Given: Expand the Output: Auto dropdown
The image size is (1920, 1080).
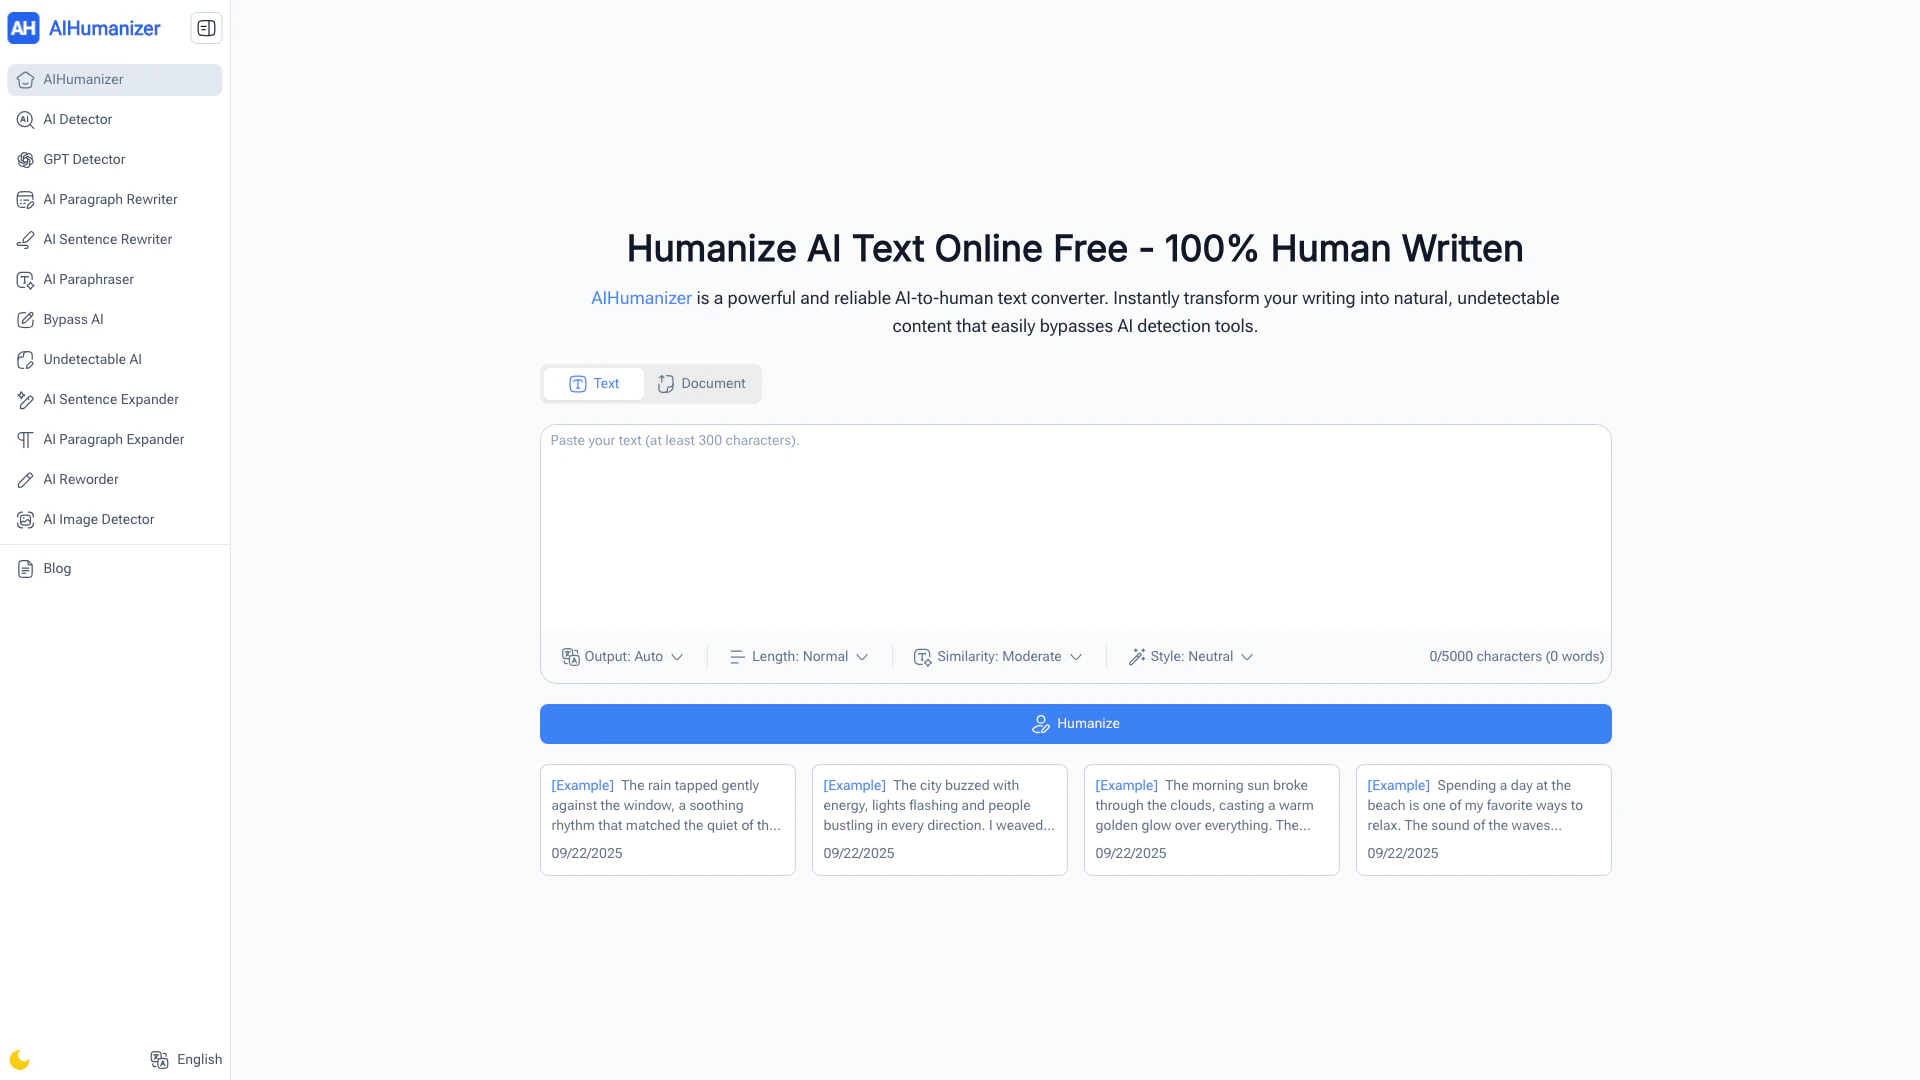Looking at the screenshot, I should 622,657.
